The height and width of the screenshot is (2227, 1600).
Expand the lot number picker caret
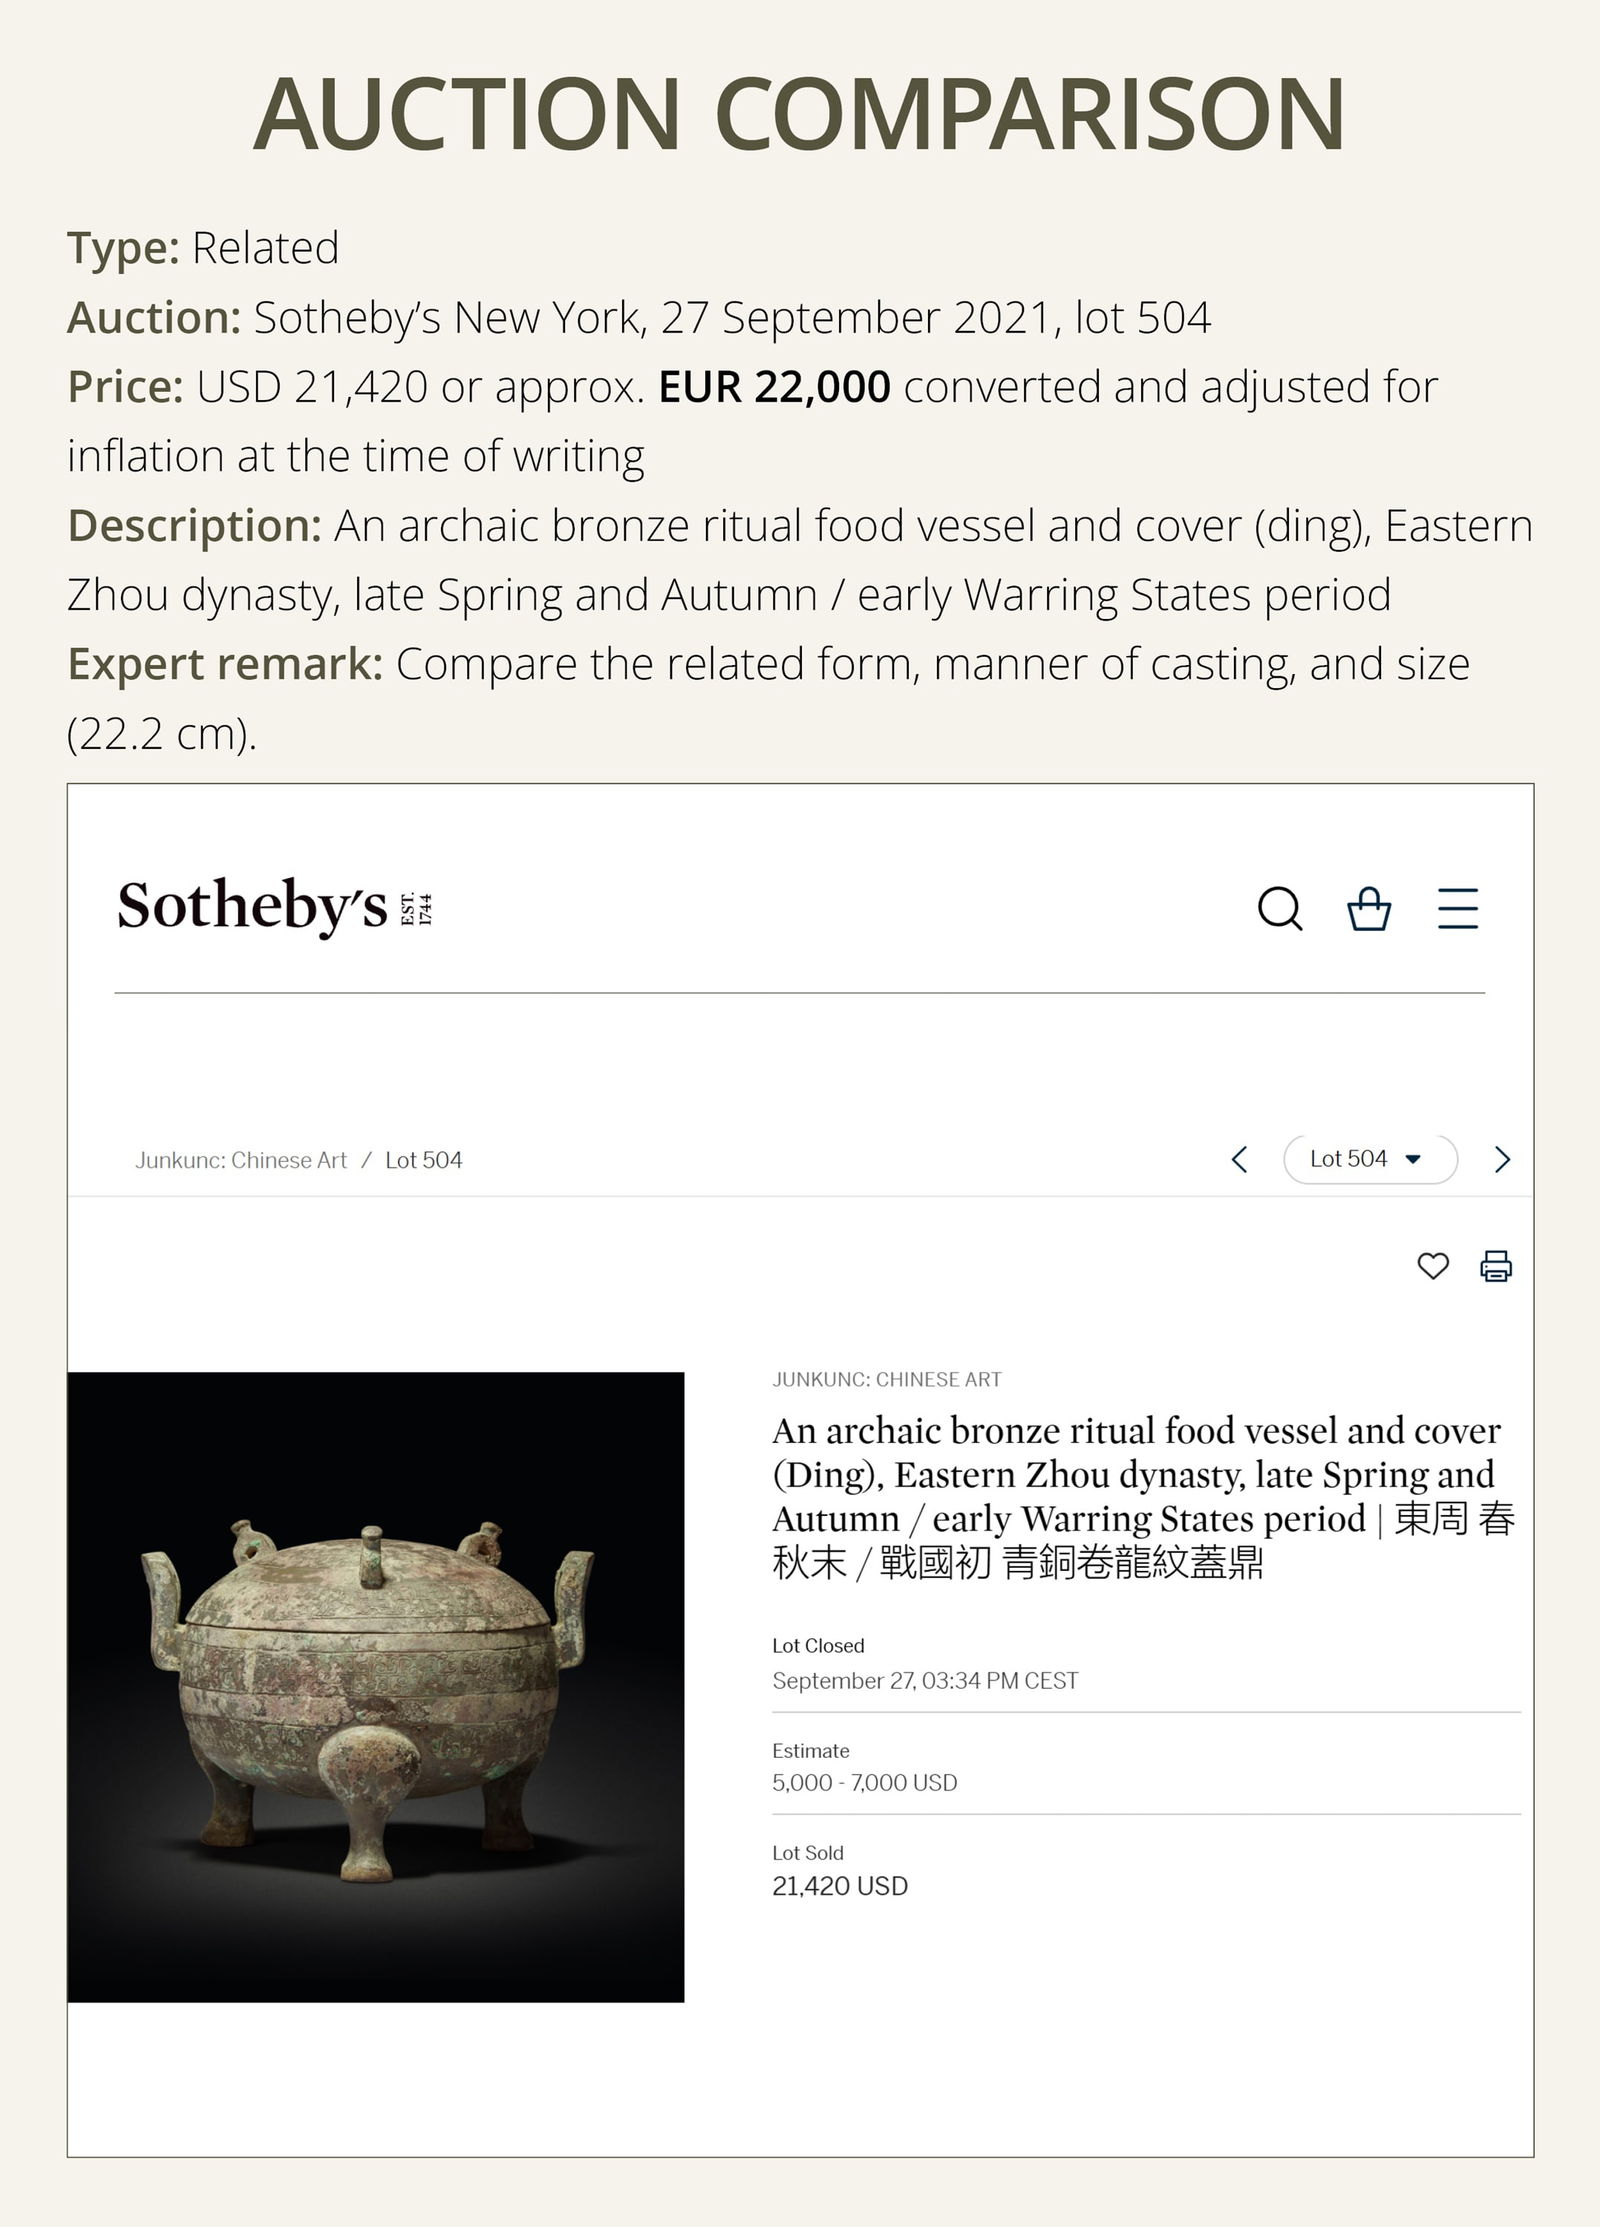[1412, 1158]
